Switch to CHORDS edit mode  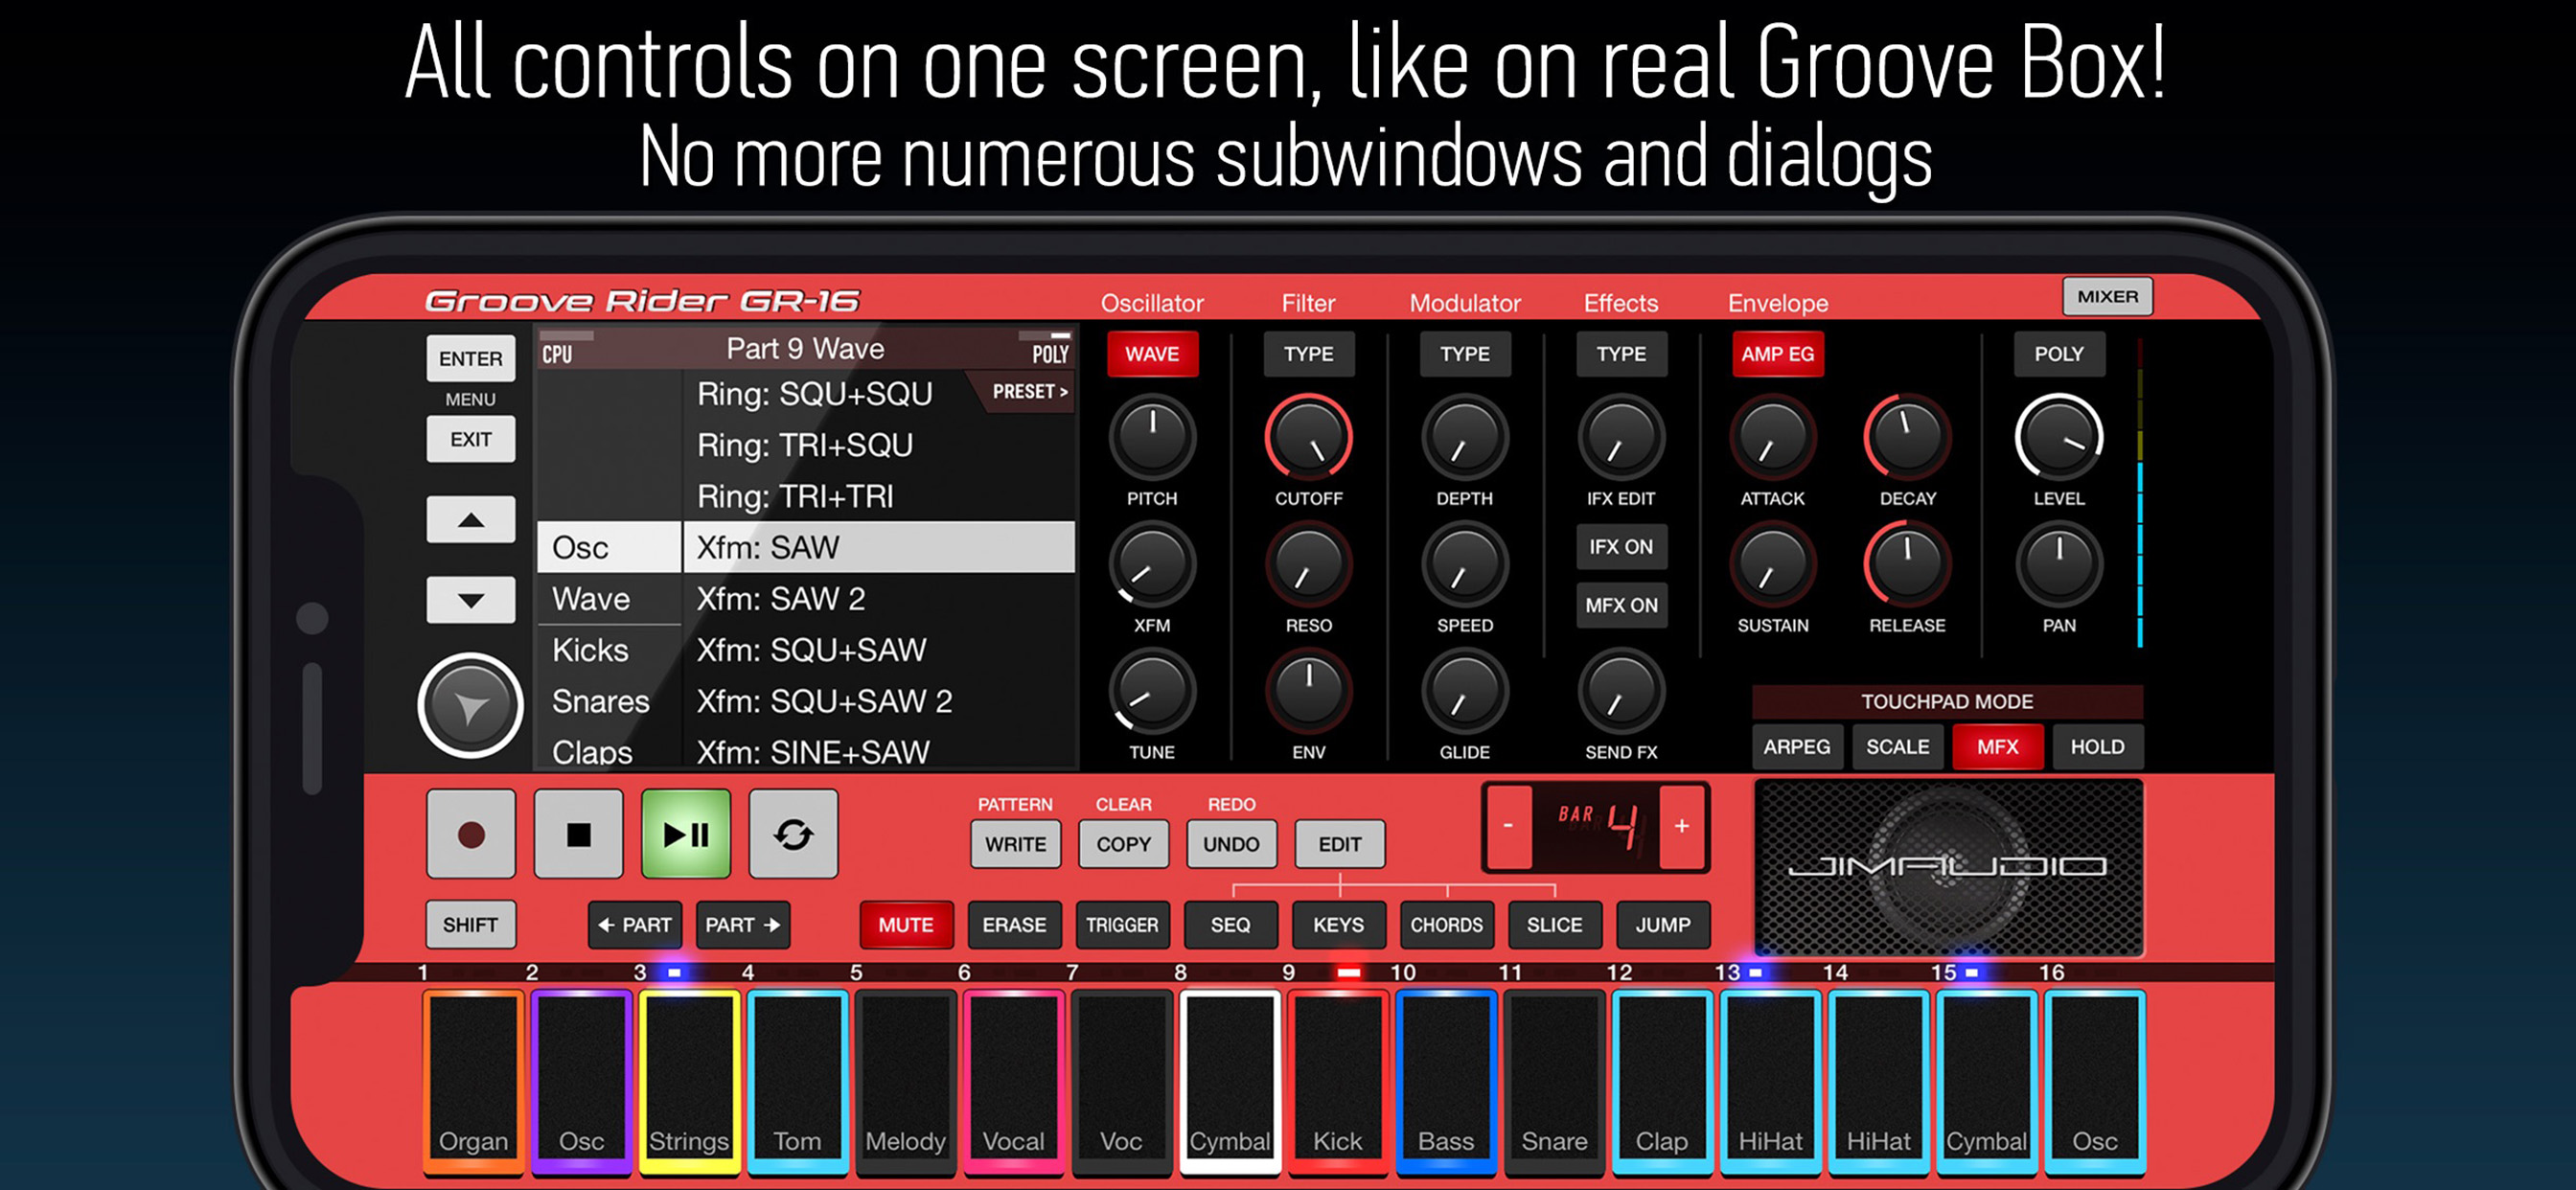[1446, 925]
